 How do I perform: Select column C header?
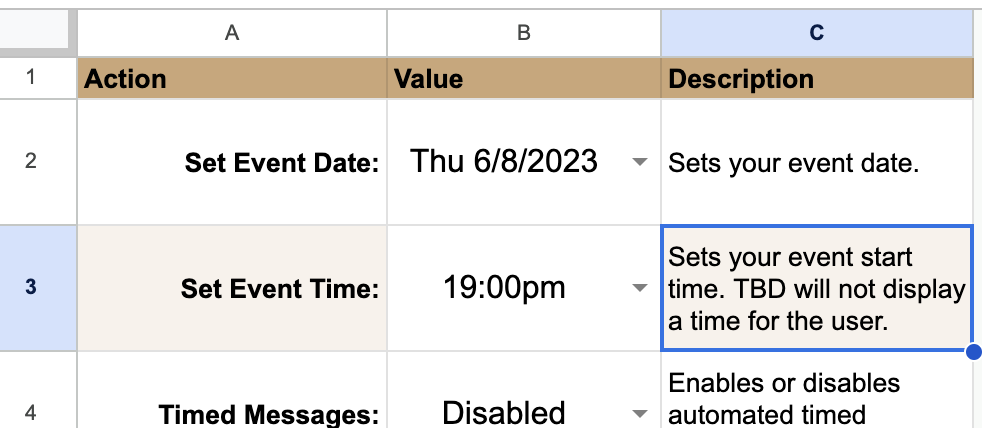[816, 33]
